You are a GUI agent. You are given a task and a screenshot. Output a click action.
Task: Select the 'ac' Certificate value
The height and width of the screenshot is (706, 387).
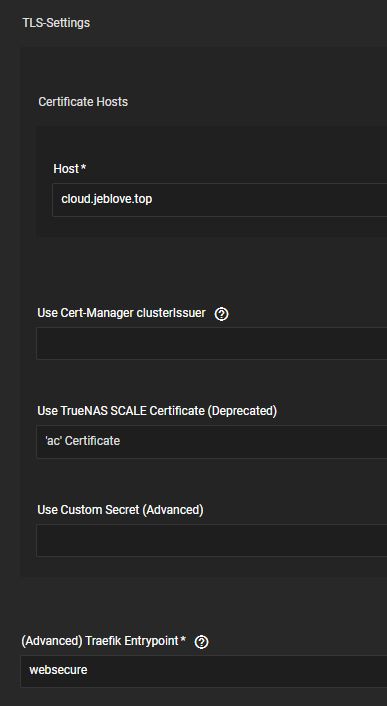[x=82, y=440]
